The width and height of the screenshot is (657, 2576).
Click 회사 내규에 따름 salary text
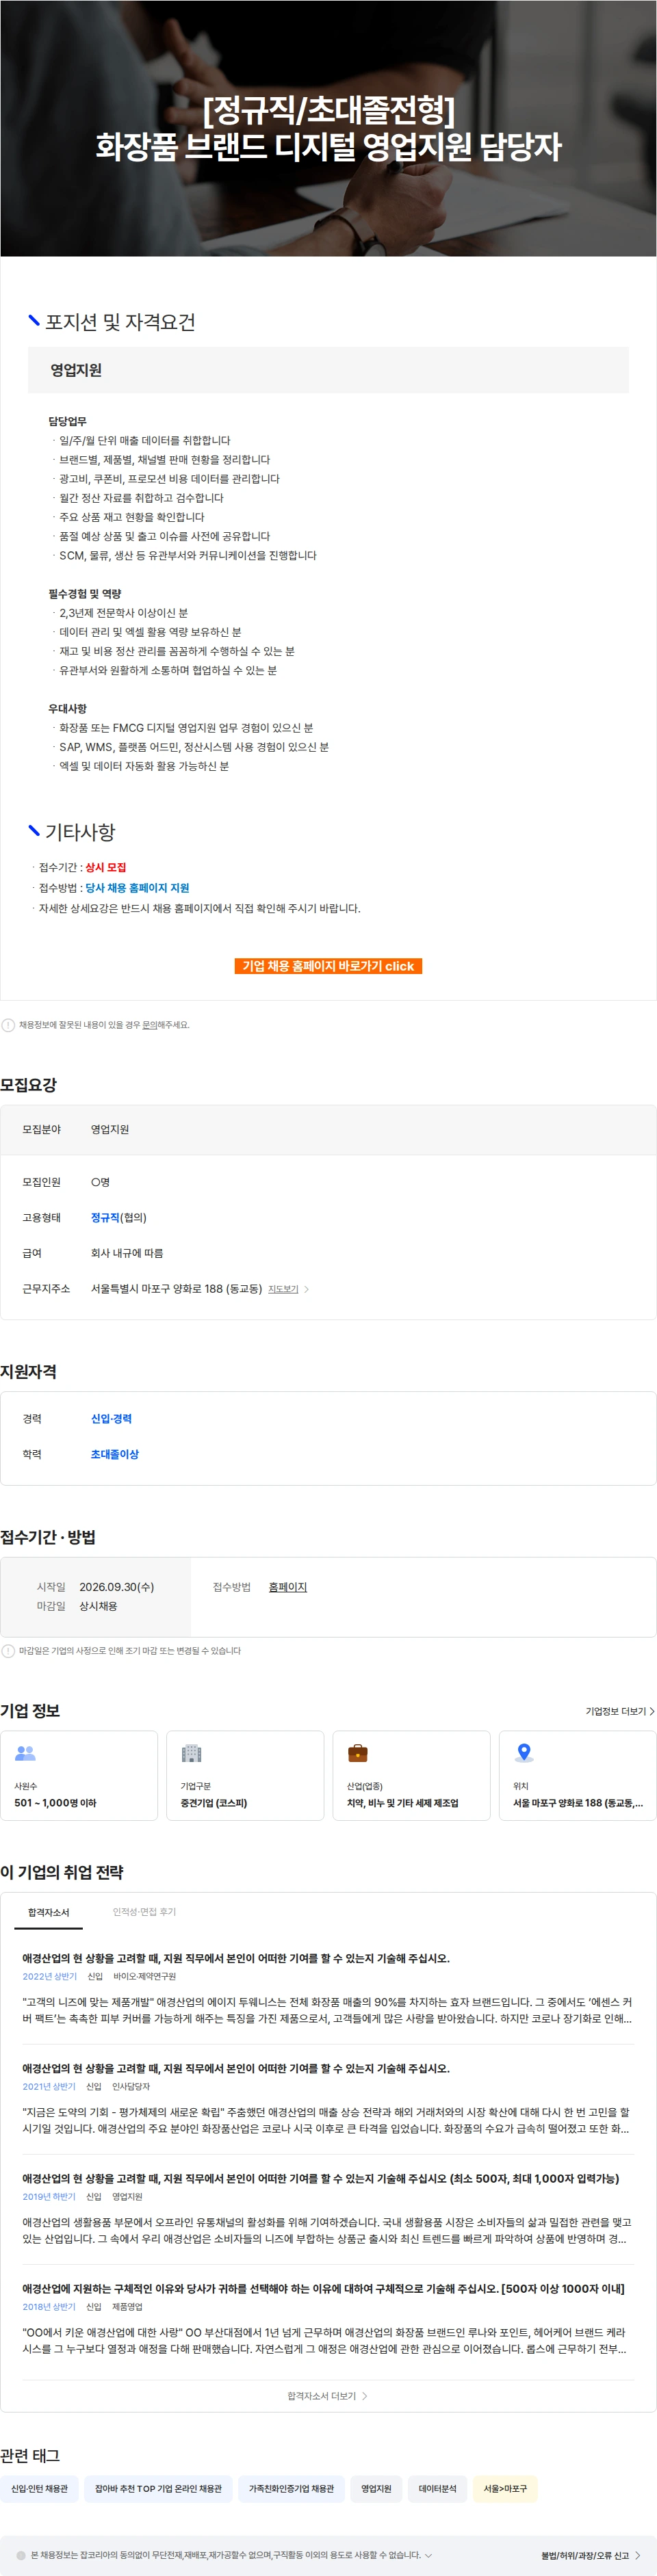(x=127, y=1253)
